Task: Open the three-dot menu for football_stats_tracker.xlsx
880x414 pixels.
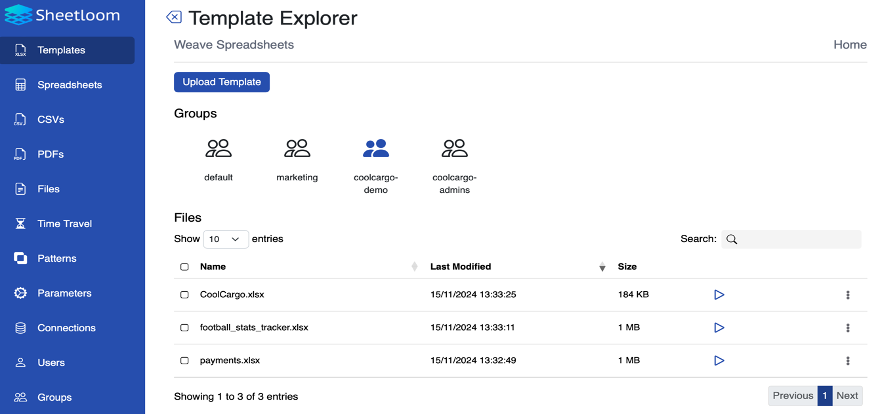Action: click(848, 328)
